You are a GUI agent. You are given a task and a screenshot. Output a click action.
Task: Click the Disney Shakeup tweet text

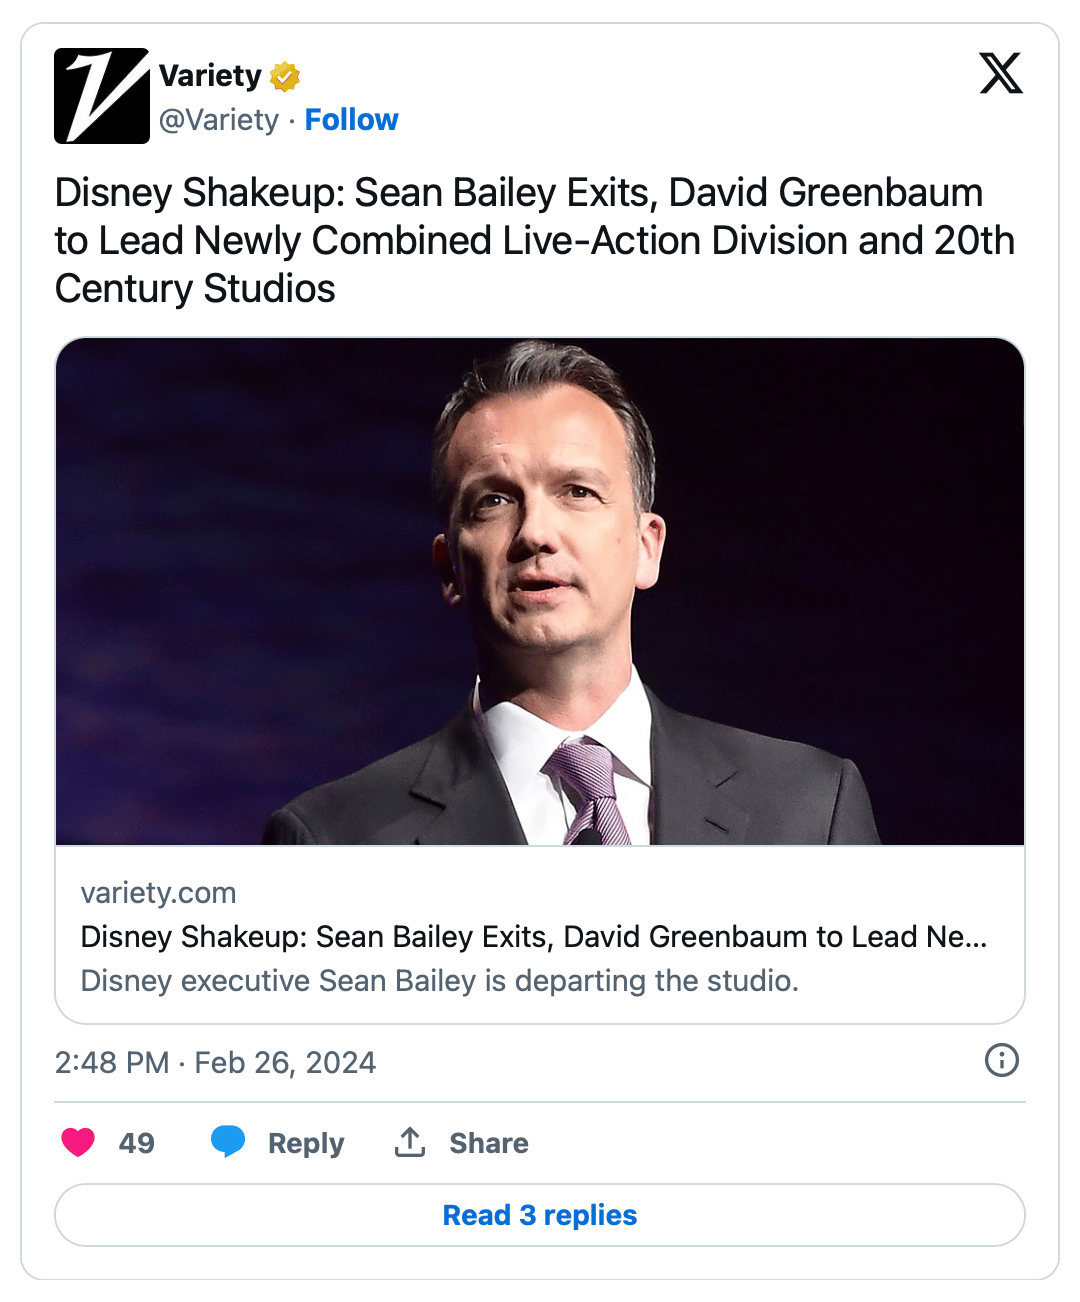point(534,240)
